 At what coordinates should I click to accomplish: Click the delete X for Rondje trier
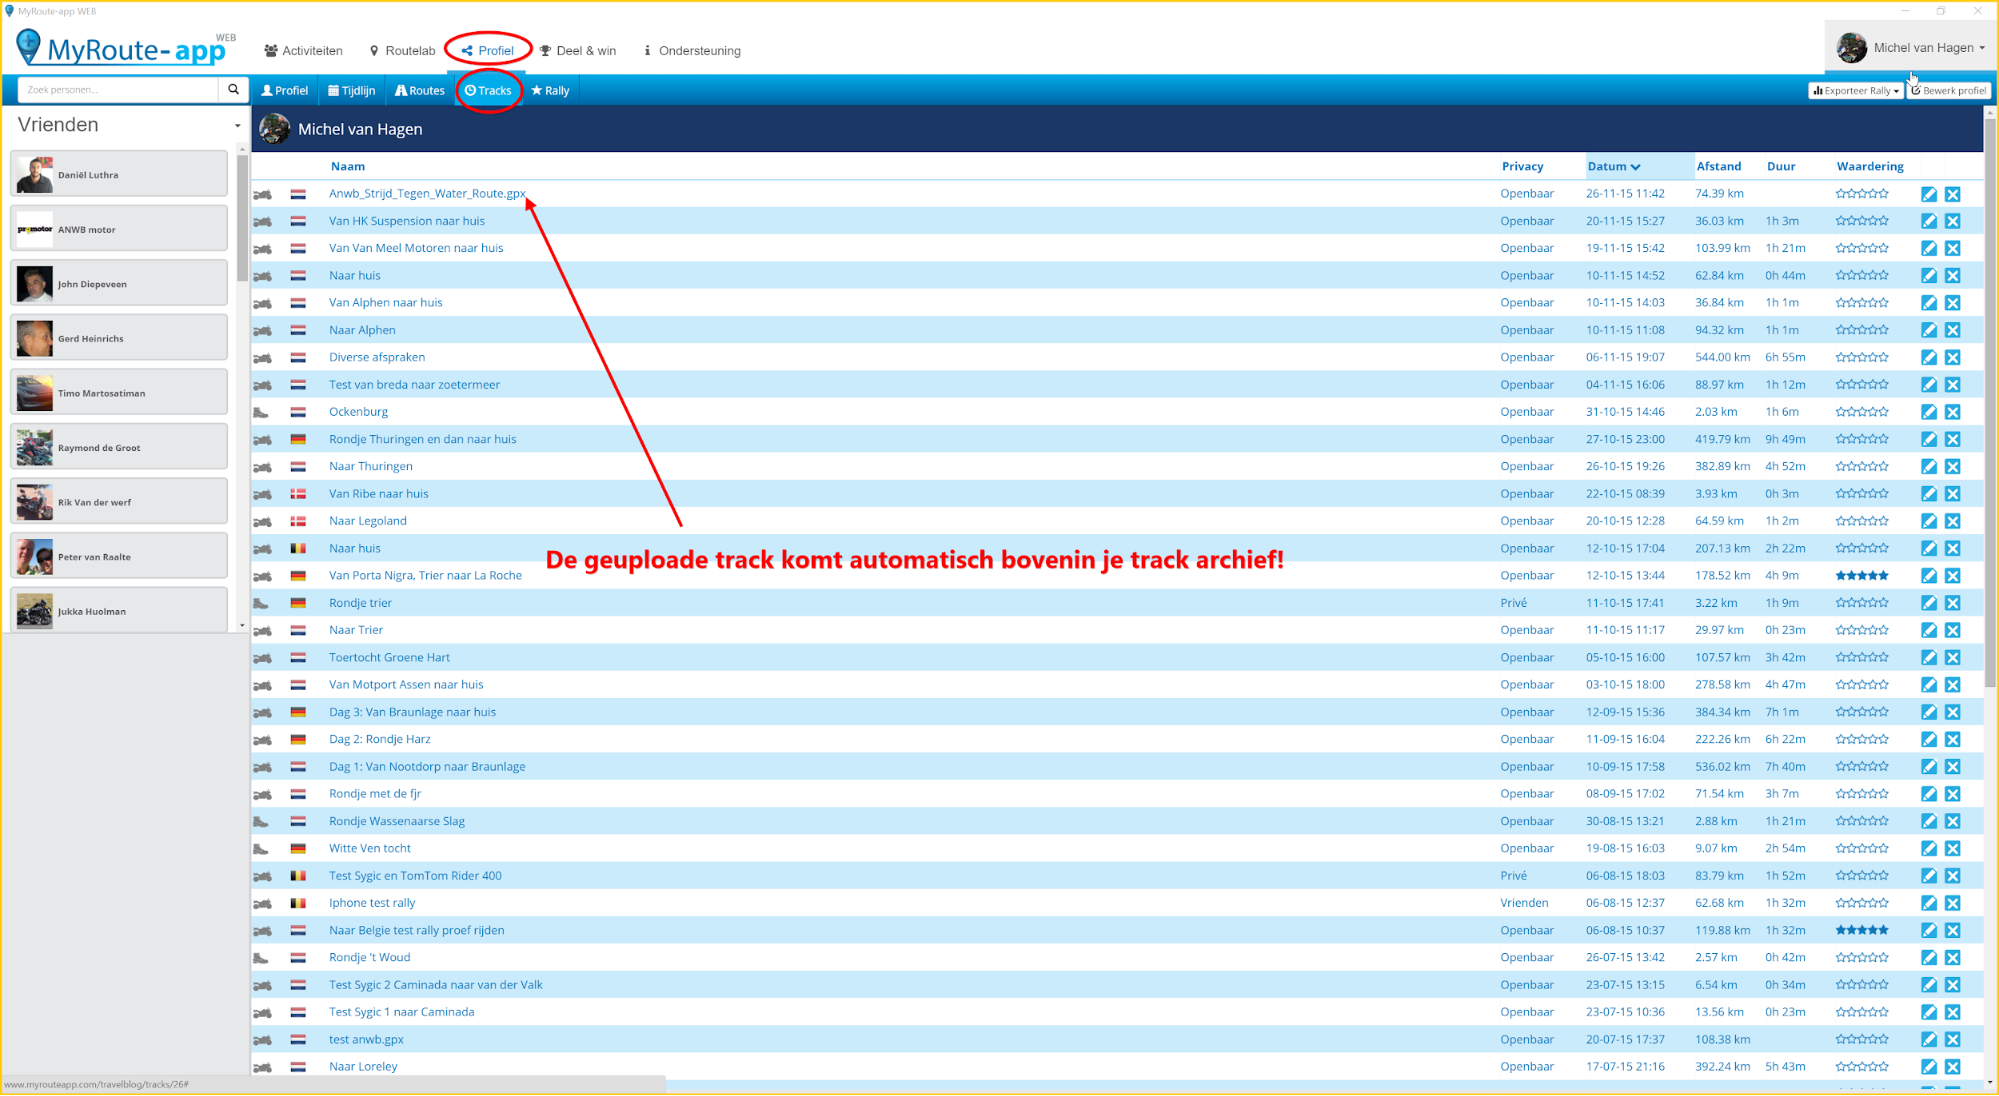tap(1952, 603)
